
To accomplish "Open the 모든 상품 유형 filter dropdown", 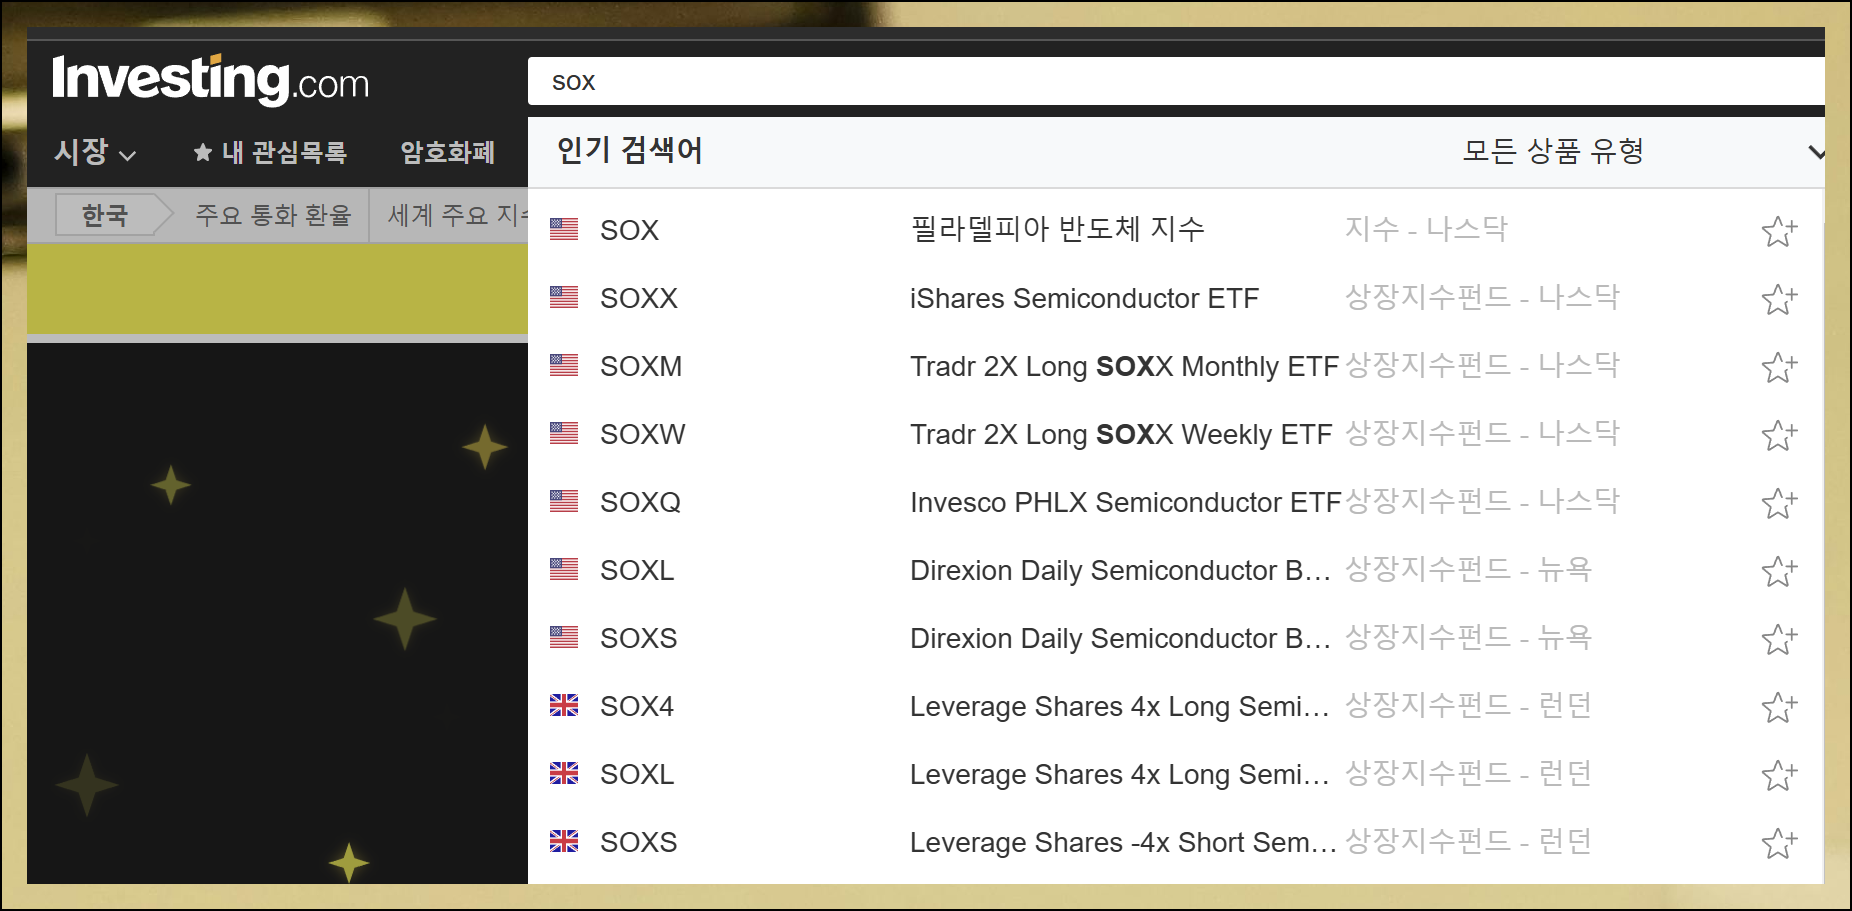I will click(1642, 151).
